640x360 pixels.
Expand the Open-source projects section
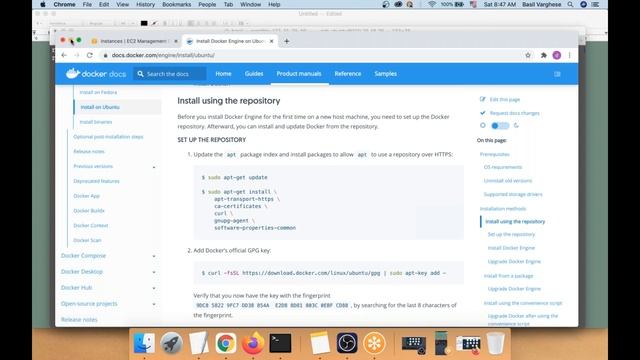pyautogui.click(x=154, y=304)
